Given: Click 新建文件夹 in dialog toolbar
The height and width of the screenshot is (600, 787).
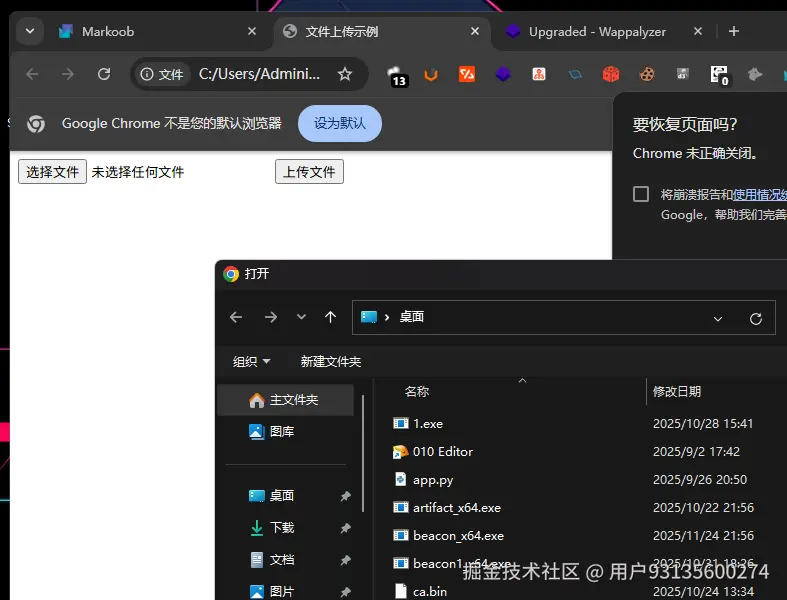Looking at the screenshot, I should point(331,362).
